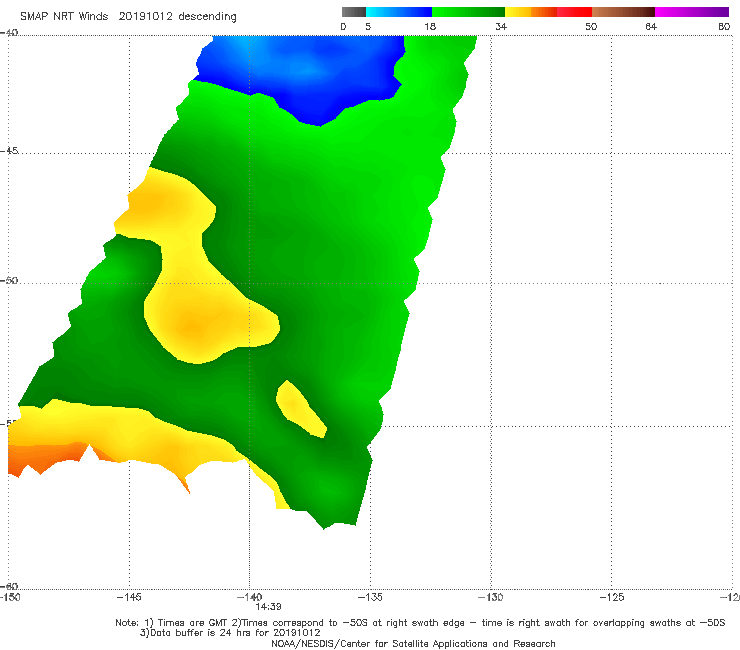
Task: Click the yellow-orange-red 34-50 segment of the color bar
Action: [x=548, y=12]
